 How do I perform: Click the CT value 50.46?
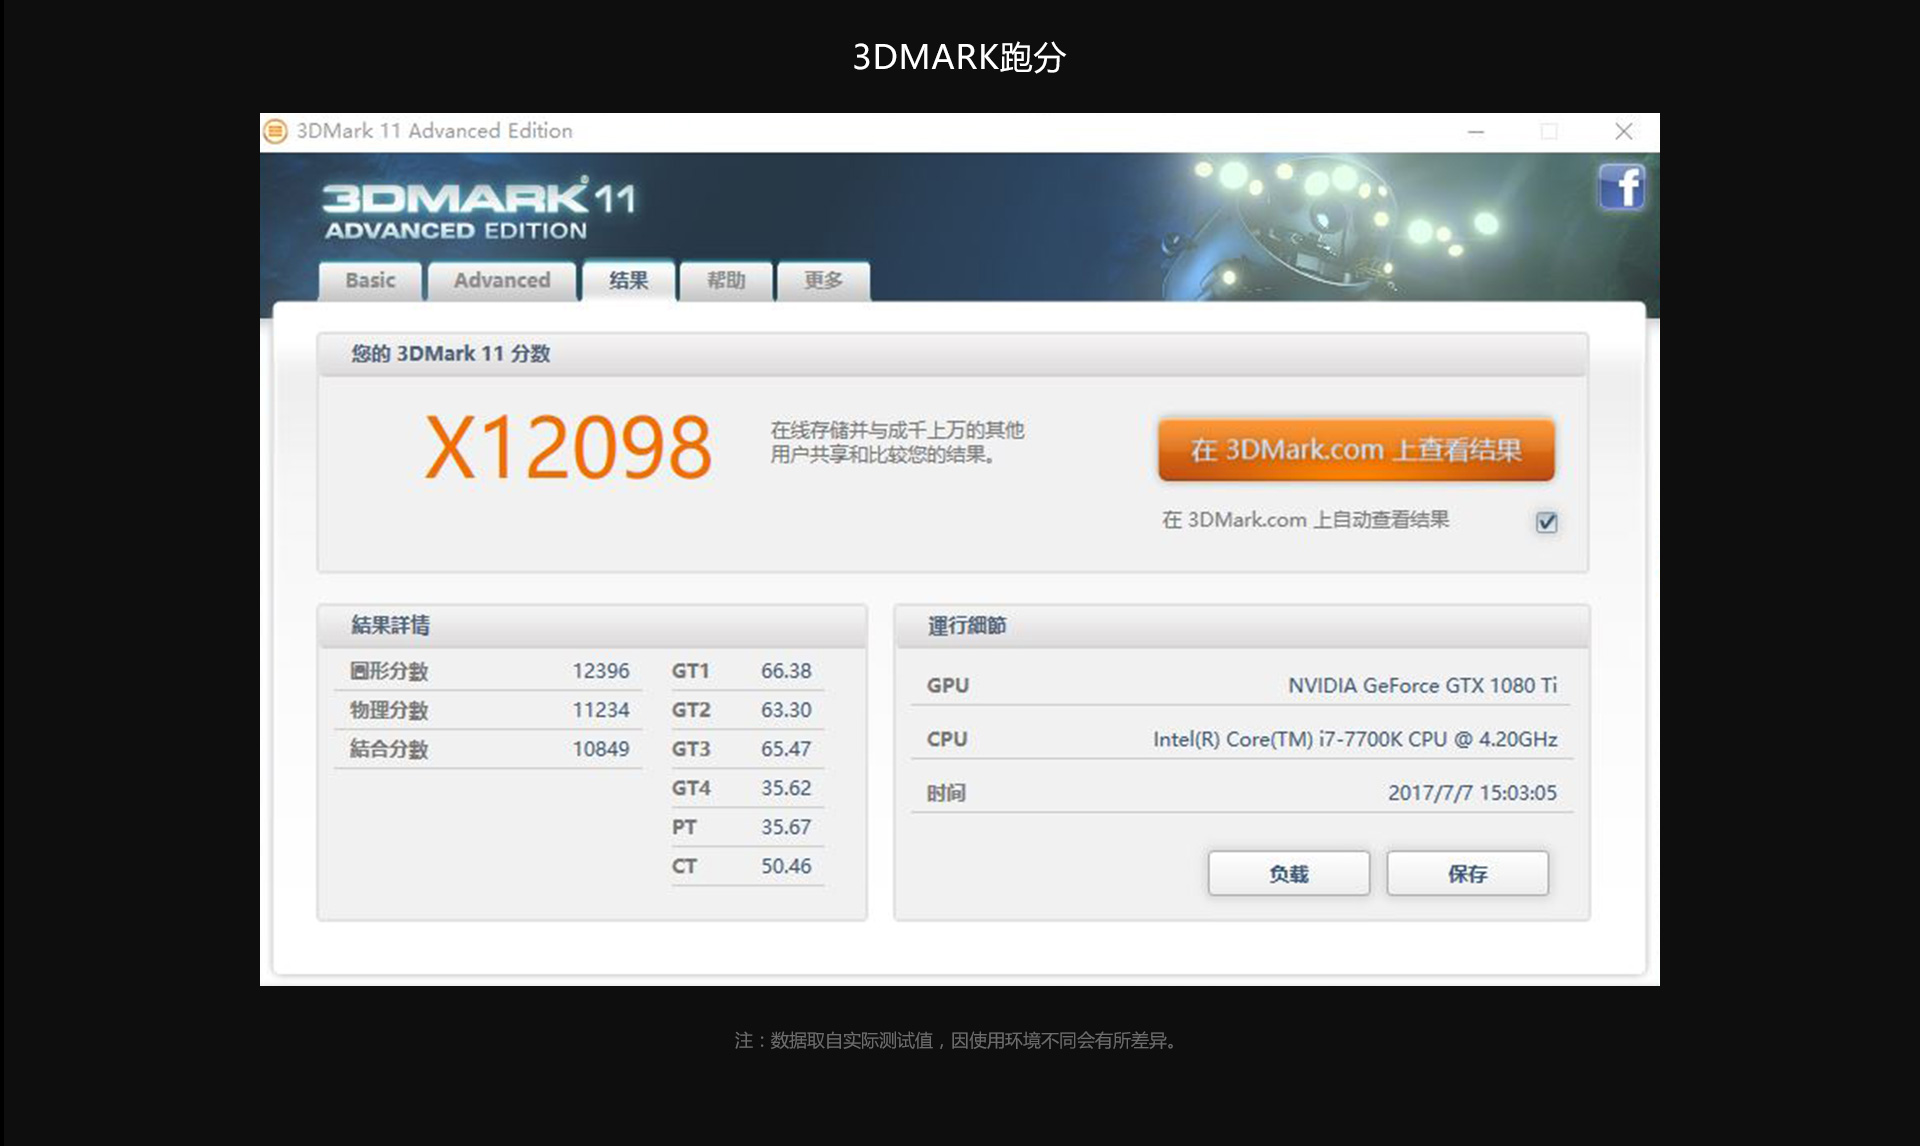pyautogui.click(x=786, y=866)
